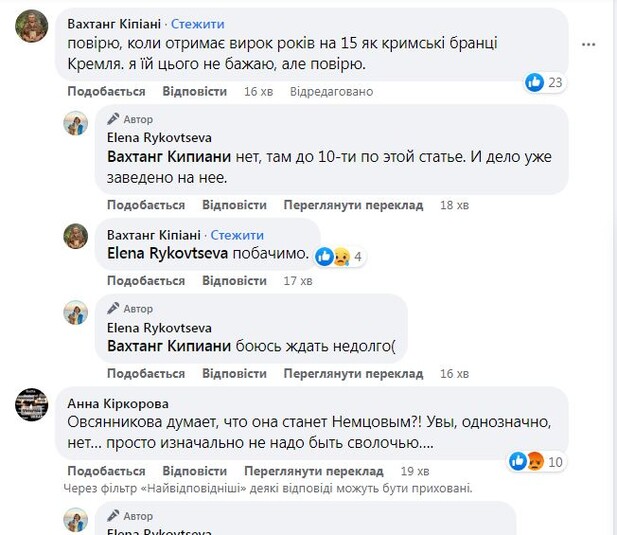617x535 pixels.
Task: Click Вахтанг Кіпіані's avatar beside побачимо reply
Action: coord(76,236)
